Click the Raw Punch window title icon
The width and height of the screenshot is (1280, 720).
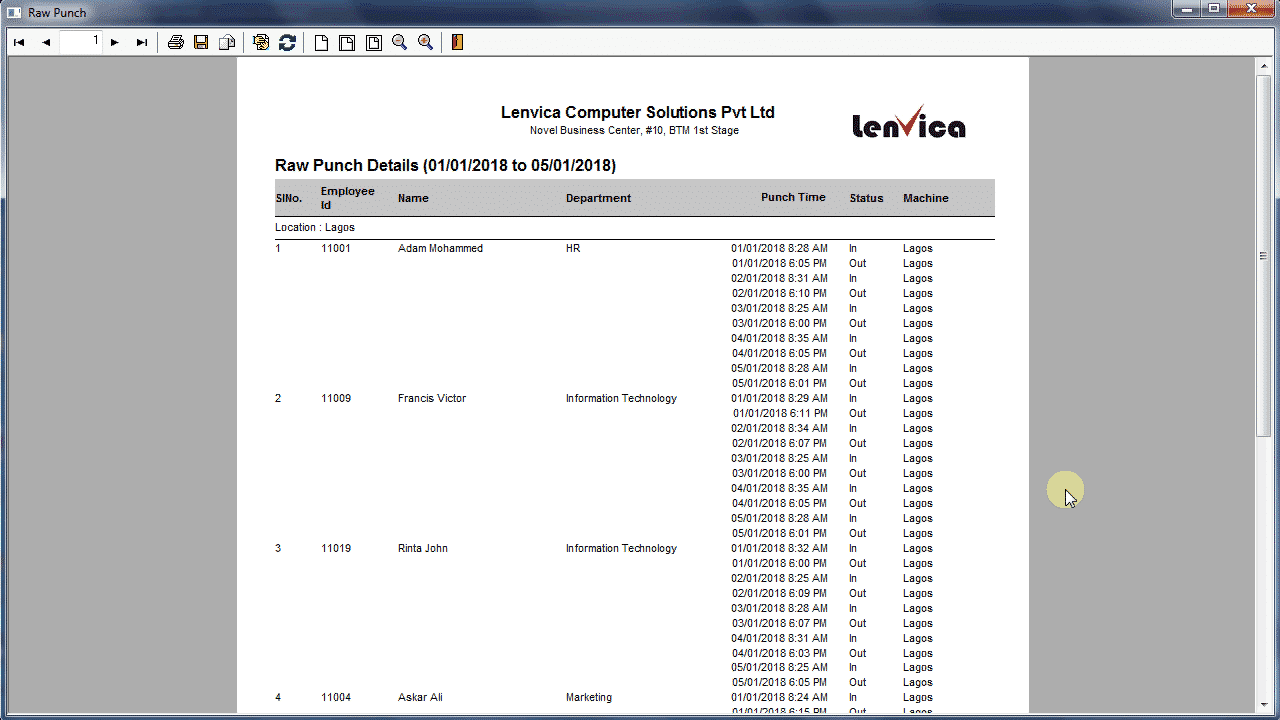click(15, 13)
